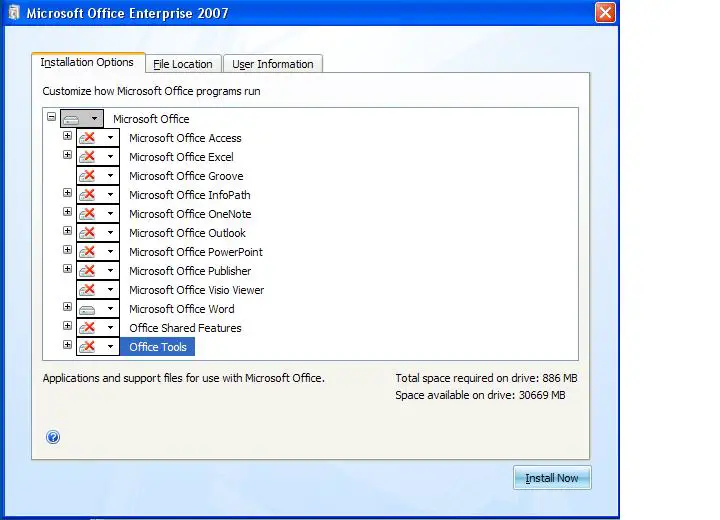
Task: Click the red X icon beside Office Tools
Action: tap(87, 347)
